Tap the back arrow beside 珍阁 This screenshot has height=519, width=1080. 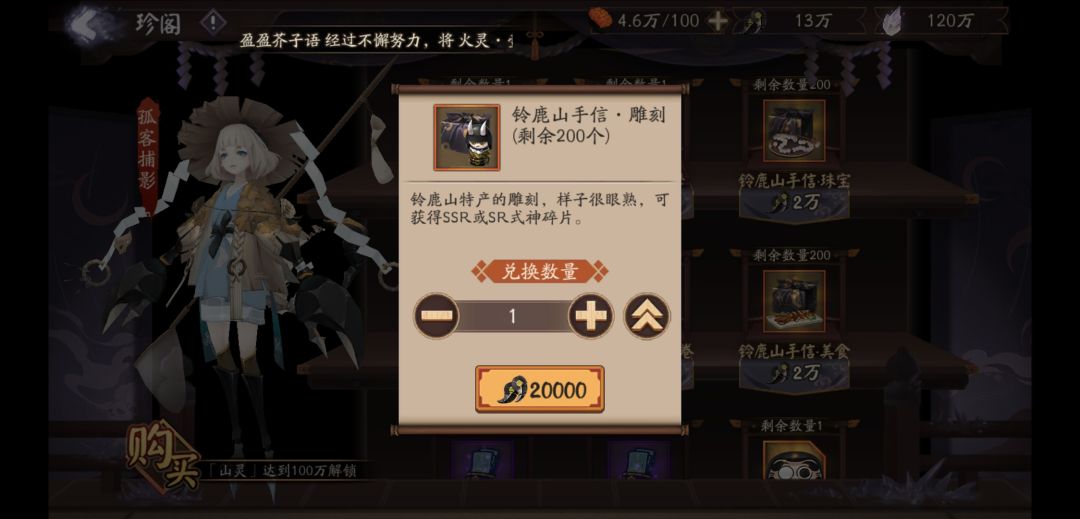[90, 23]
